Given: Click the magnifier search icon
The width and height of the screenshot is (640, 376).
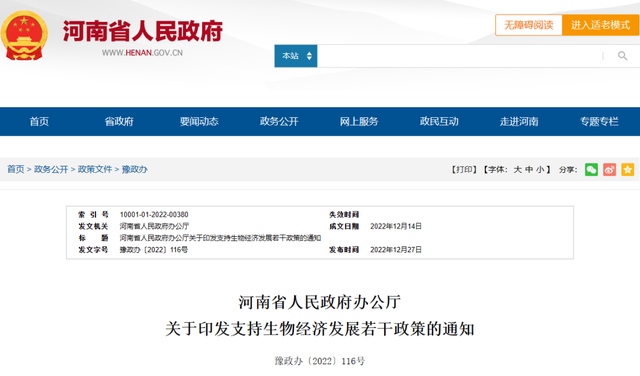Looking at the screenshot, I should point(622,56).
